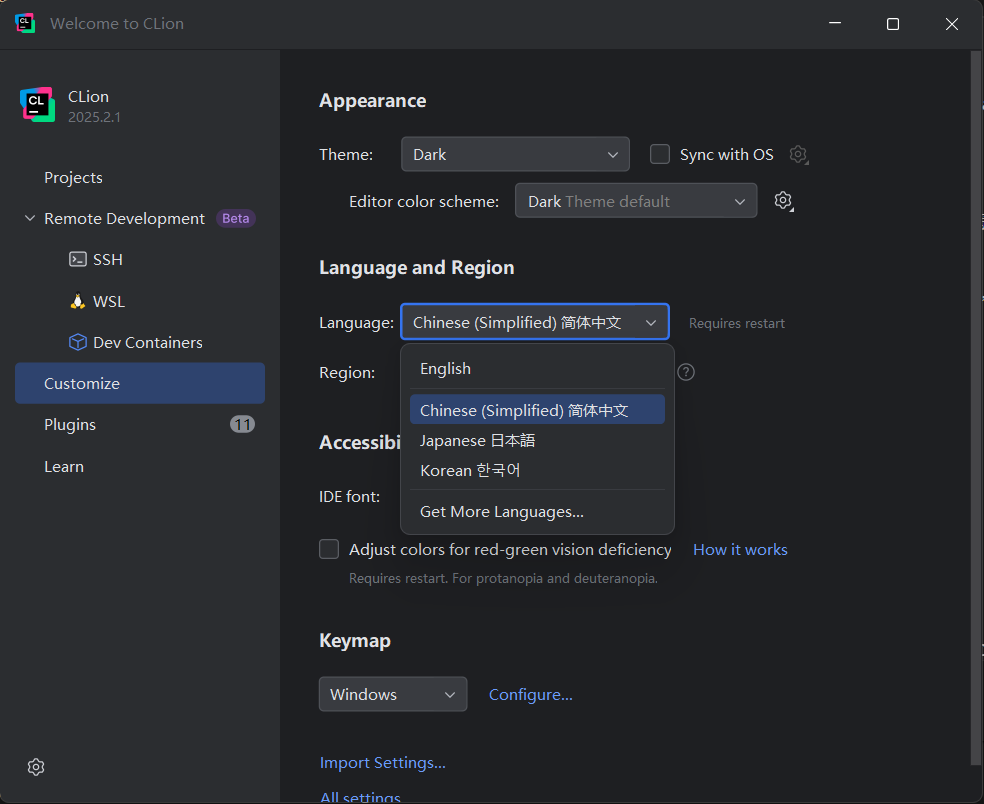Click gear icon next to Sync with OS

pyautogui.click(x=798, y=154)
